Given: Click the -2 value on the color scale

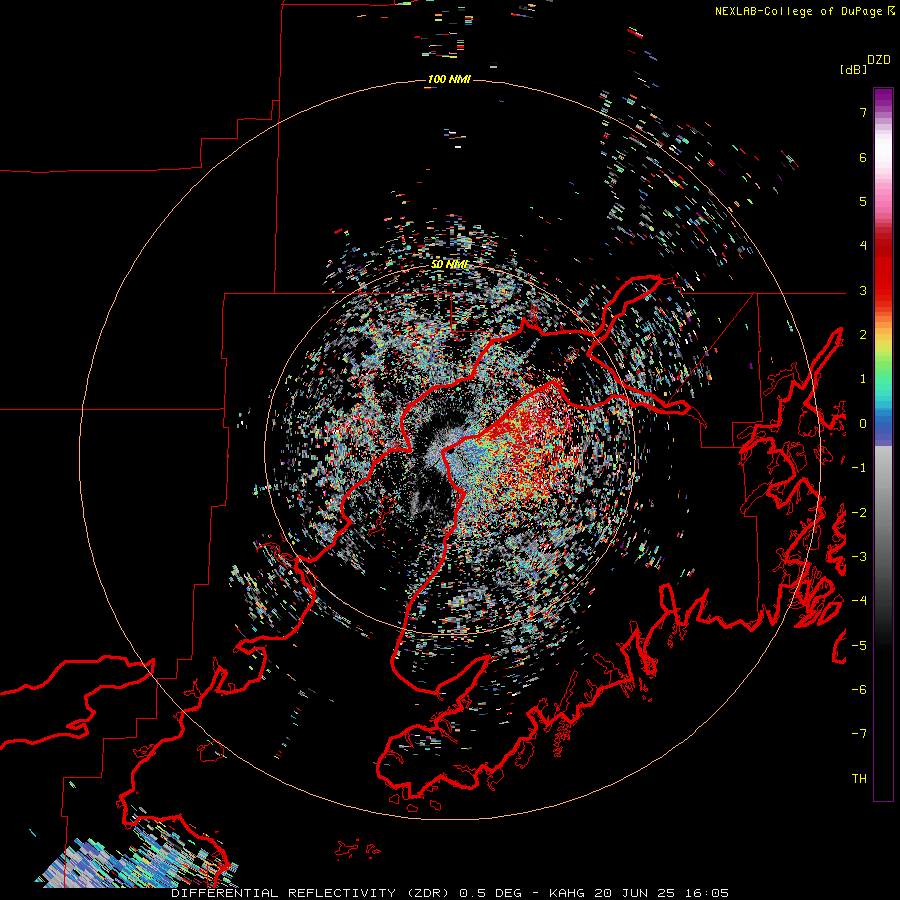Looking at the screenshot, I should point(859,513).
